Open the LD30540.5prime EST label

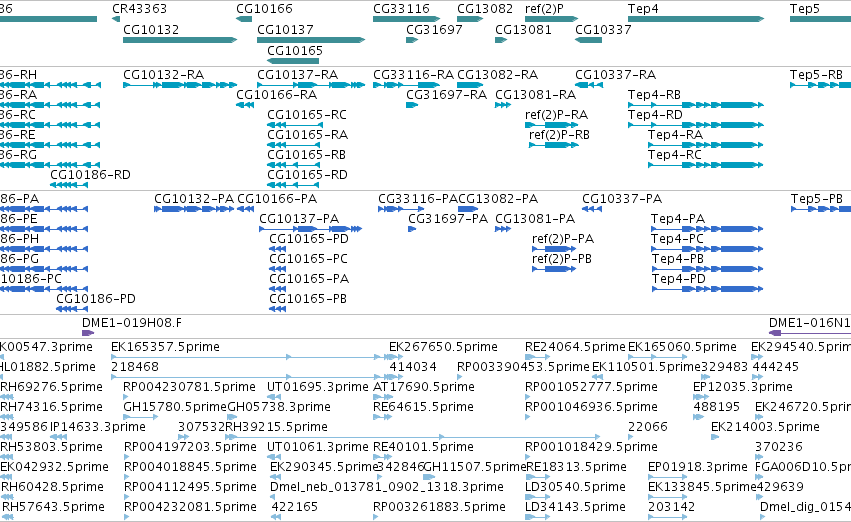point(575,487)
